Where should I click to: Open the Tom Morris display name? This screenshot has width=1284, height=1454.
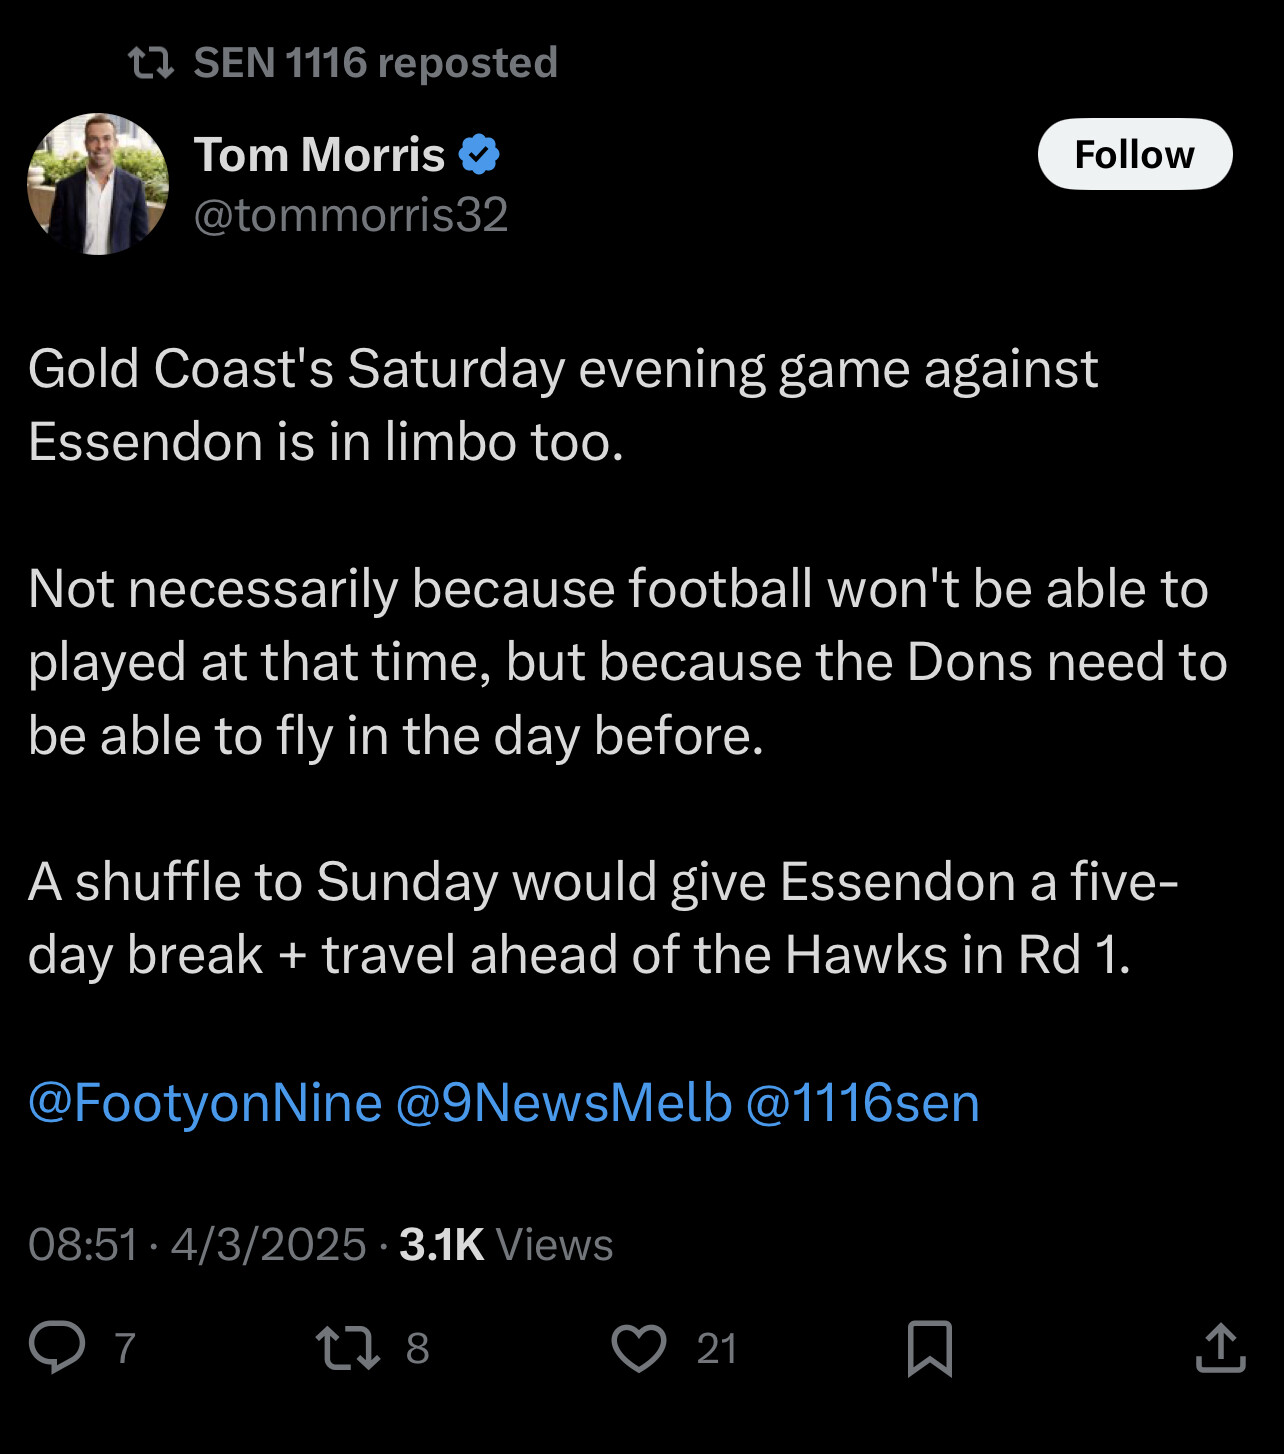coord(319,154)
